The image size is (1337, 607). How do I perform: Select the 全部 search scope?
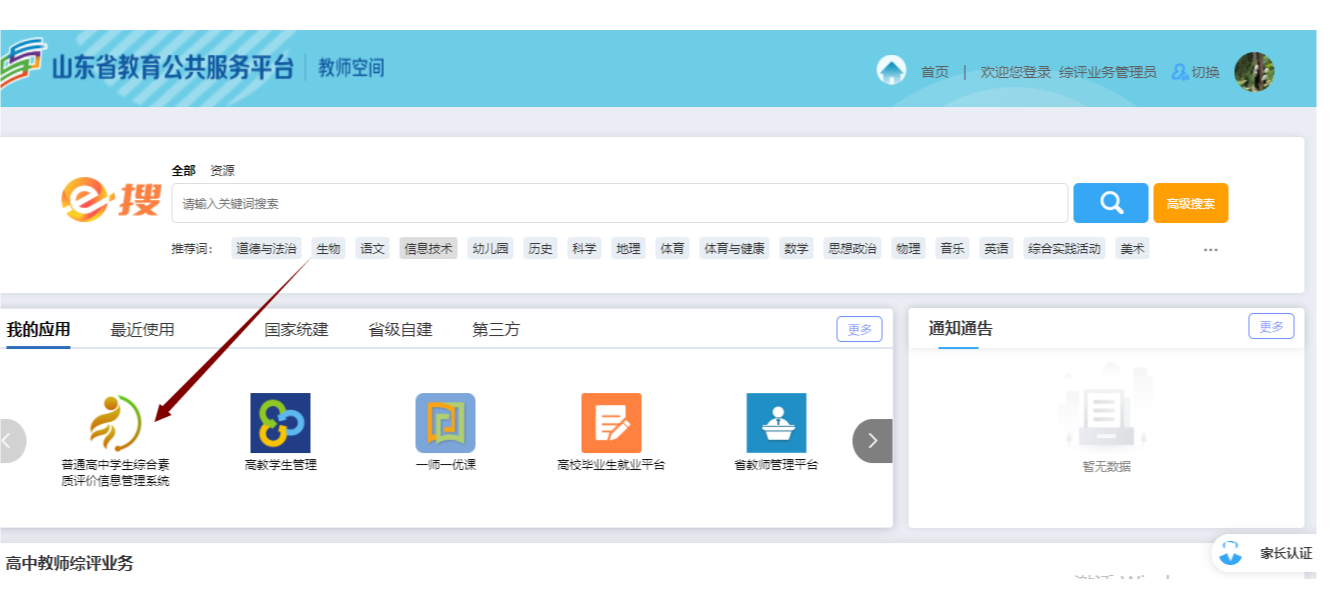[x=183, y=171]
